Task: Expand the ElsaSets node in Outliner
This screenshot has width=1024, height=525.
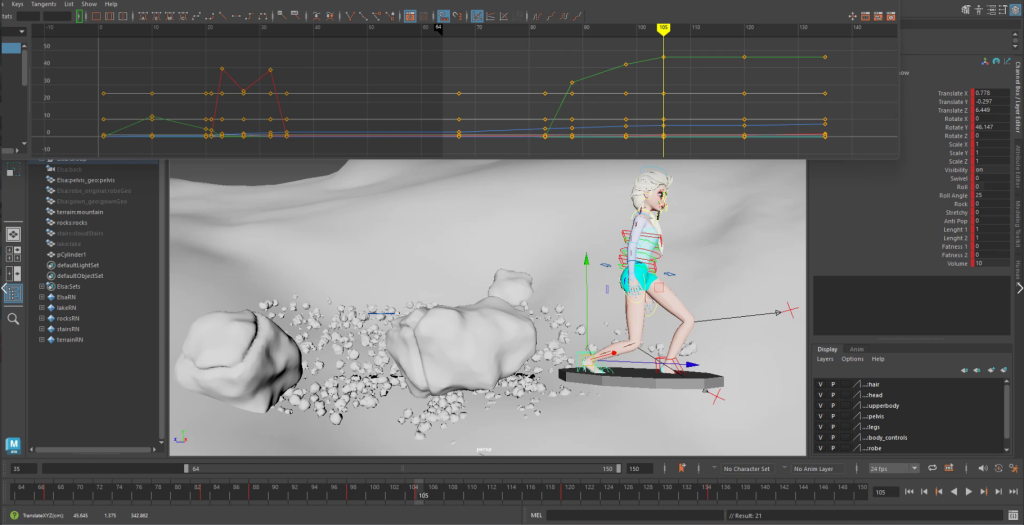Action: [x=42, y=286]
